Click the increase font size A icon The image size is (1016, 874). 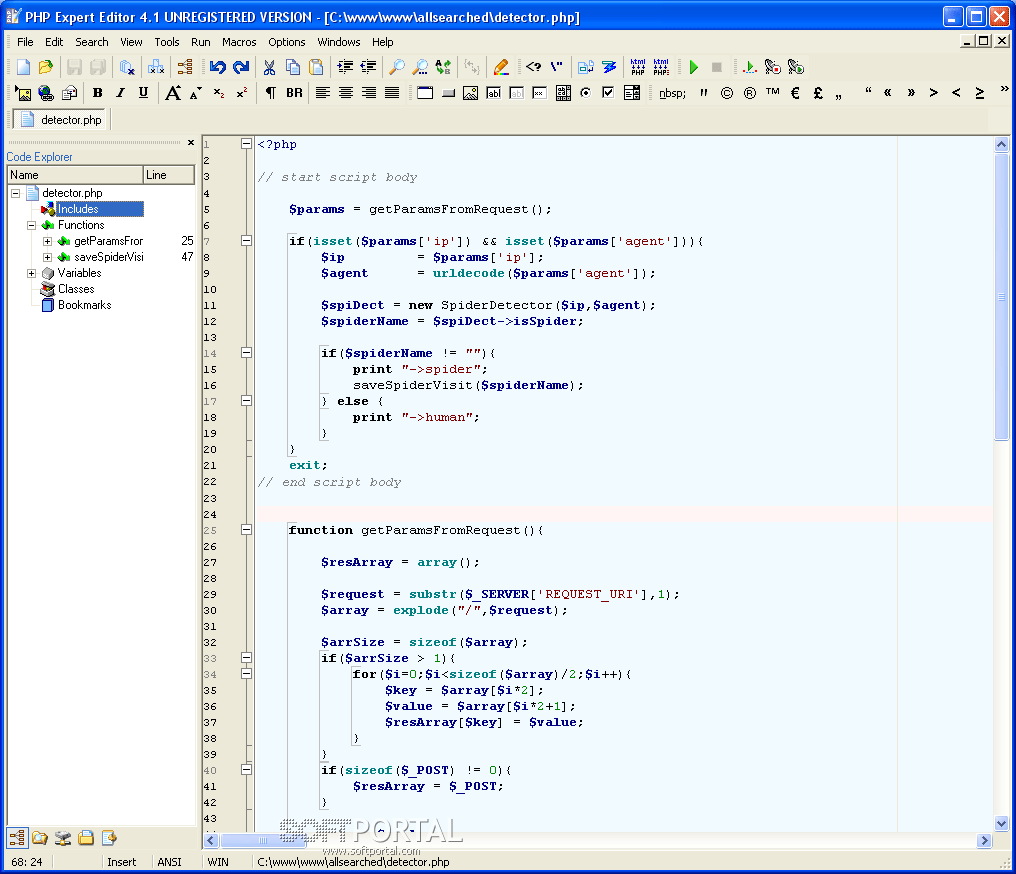point(172,93)
